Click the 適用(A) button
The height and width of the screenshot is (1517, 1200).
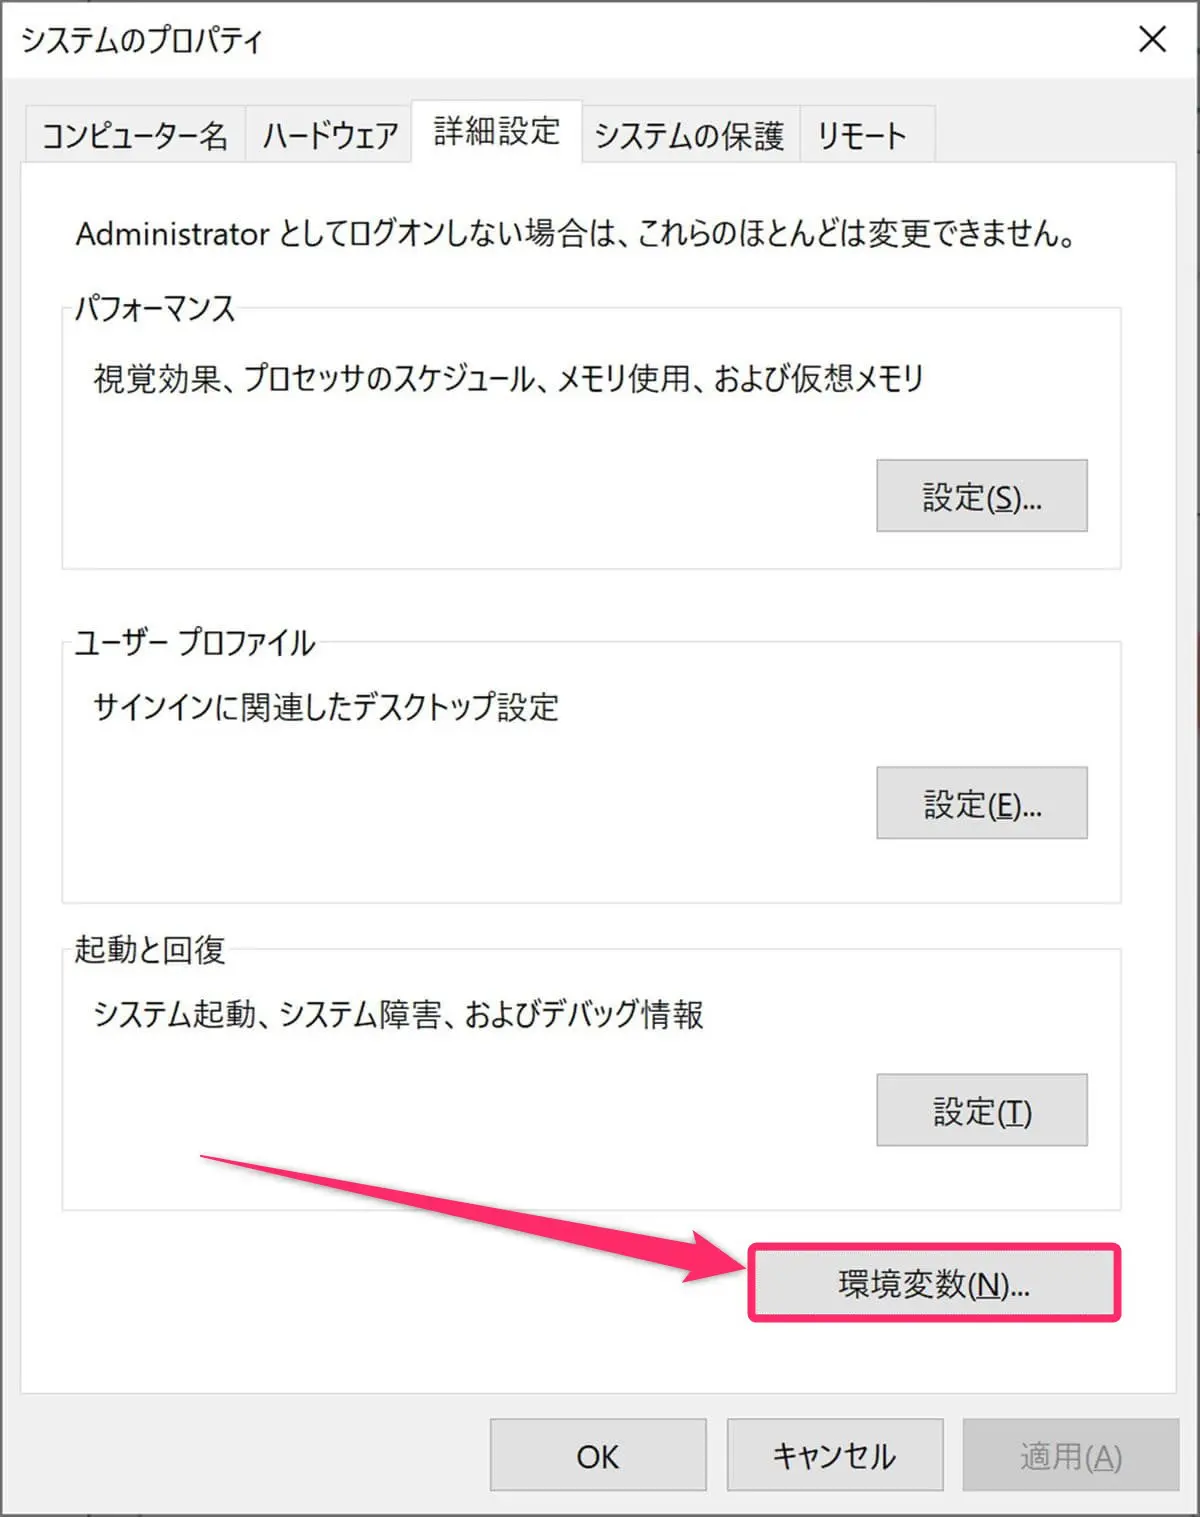pyautogui.click(x=1071, y=1455)
